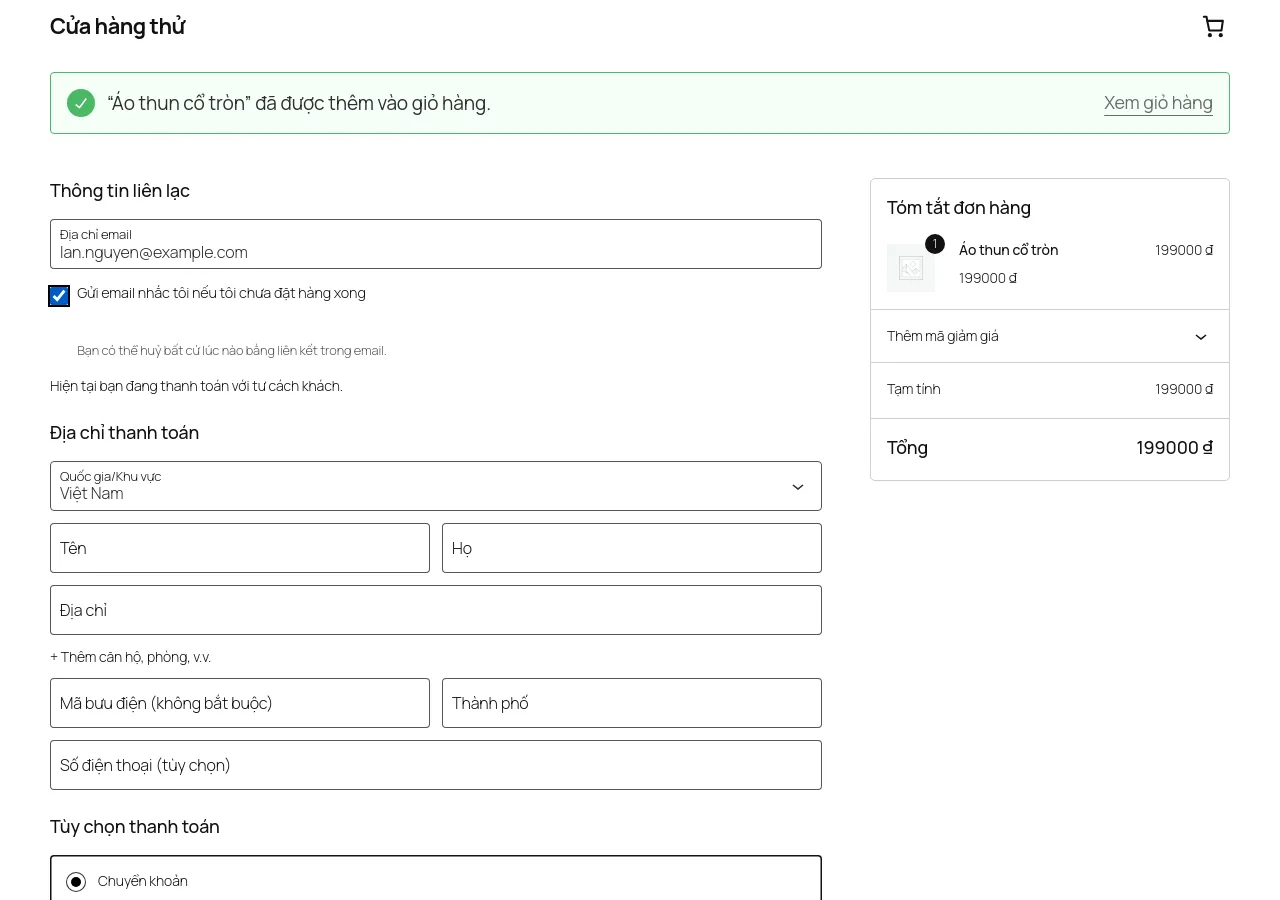This screenshot has height=900, width=1280.
Task: Click the Áo thun cổ tròn product thumbnail
Action: point(911,268)
